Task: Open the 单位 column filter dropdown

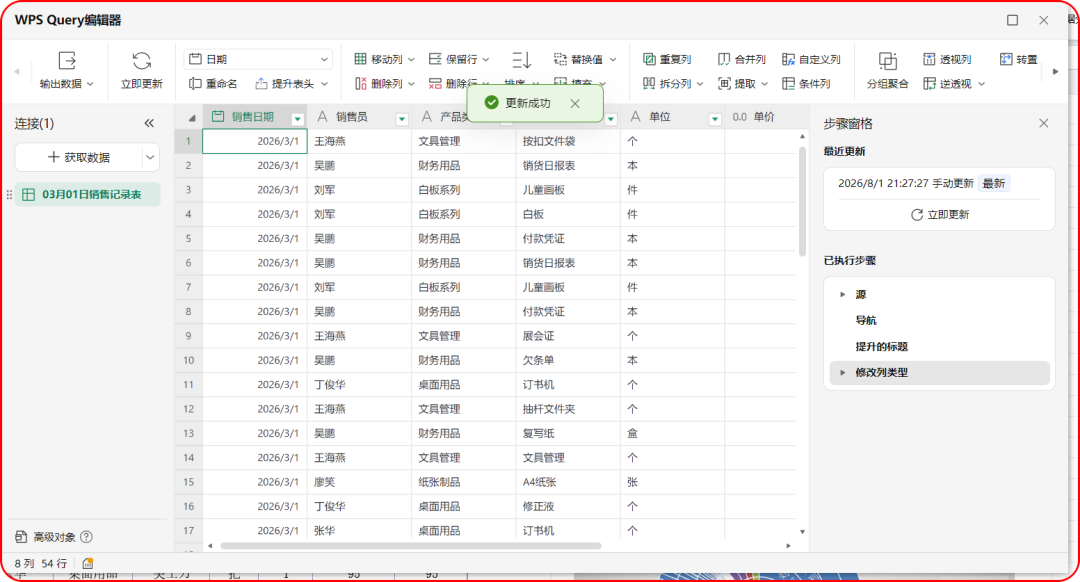Action: pyautogui.click(x=715, y=119)
